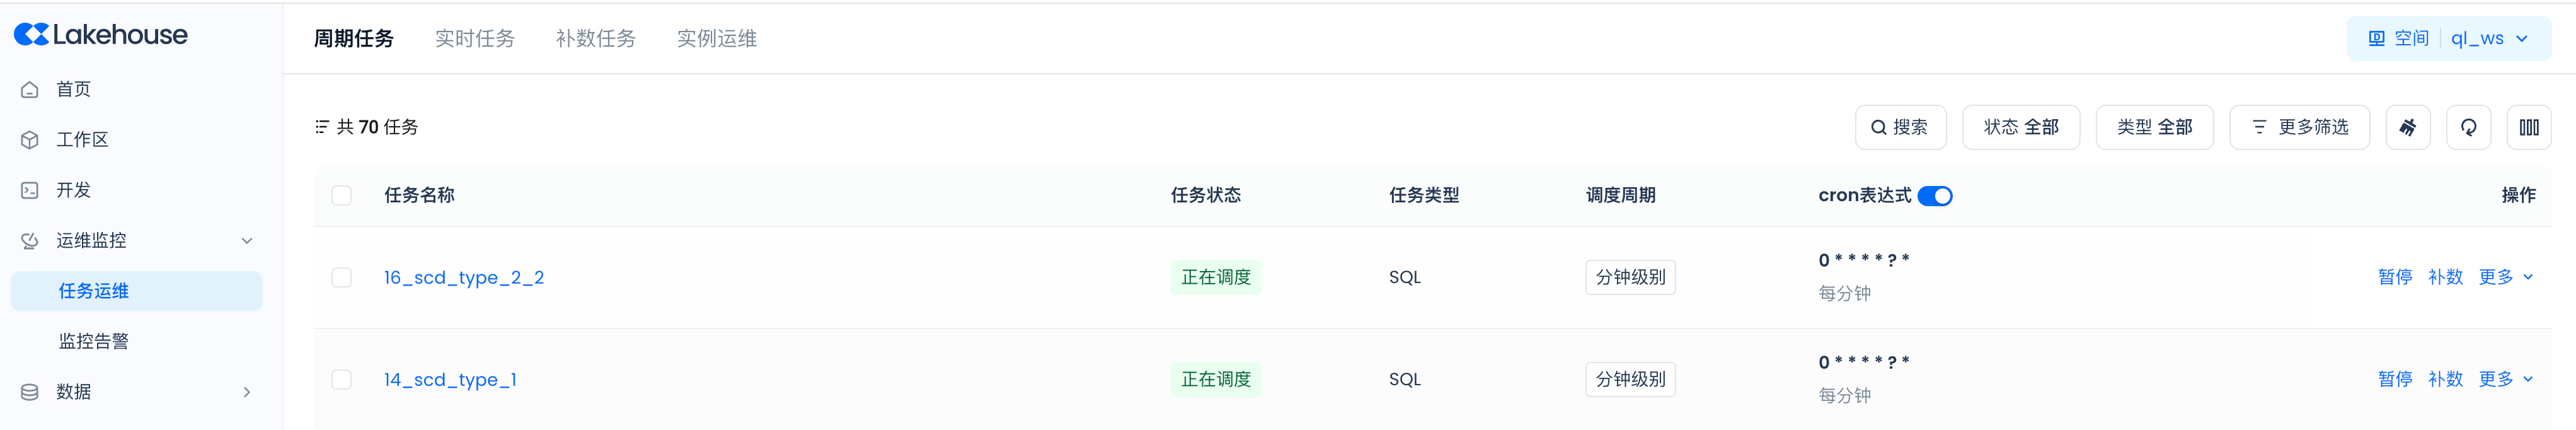The image size is (2576, 430).
Task: Tick the 14_scd_type_1 task checkbox
Action: coord(342,380)
